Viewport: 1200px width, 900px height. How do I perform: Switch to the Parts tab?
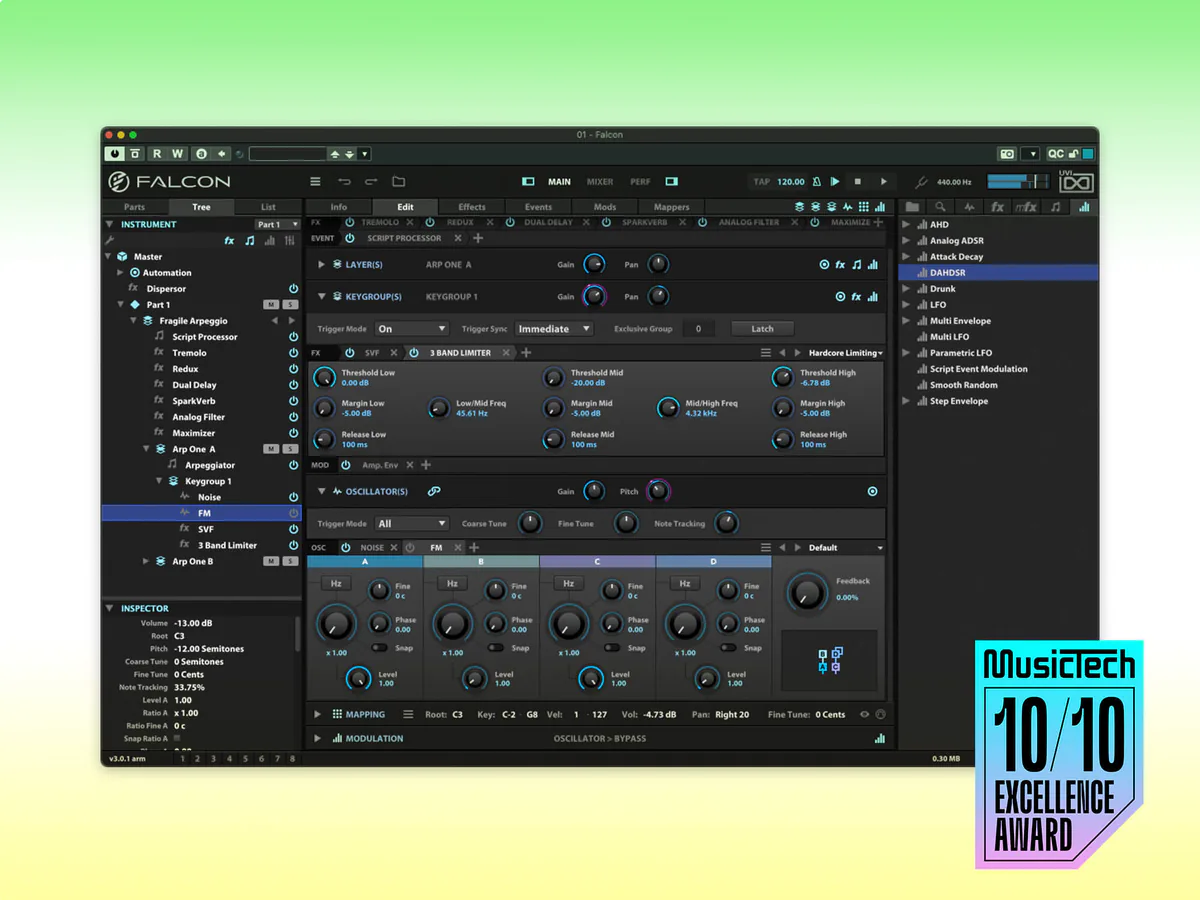click(x=134, y=207)
